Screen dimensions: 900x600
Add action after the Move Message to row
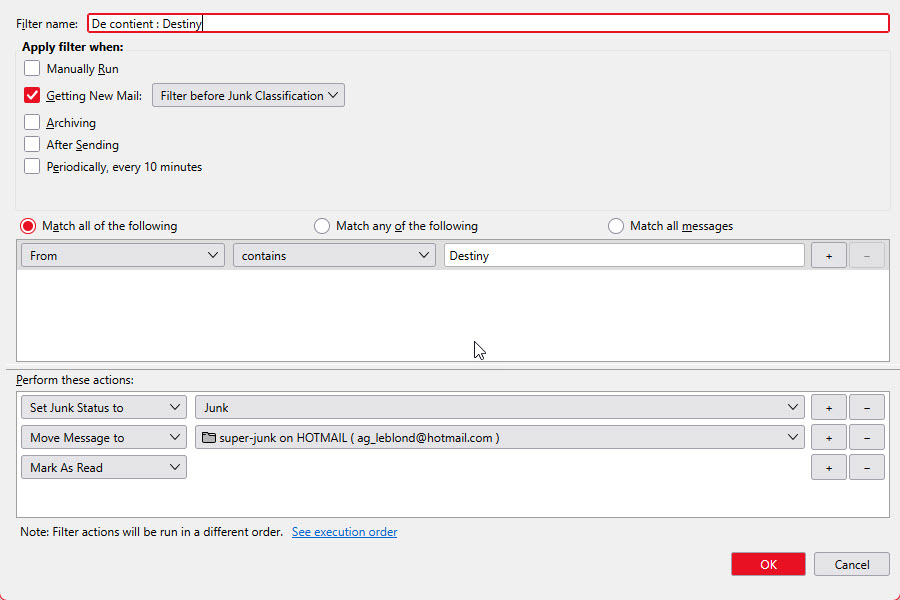(828, 438)
